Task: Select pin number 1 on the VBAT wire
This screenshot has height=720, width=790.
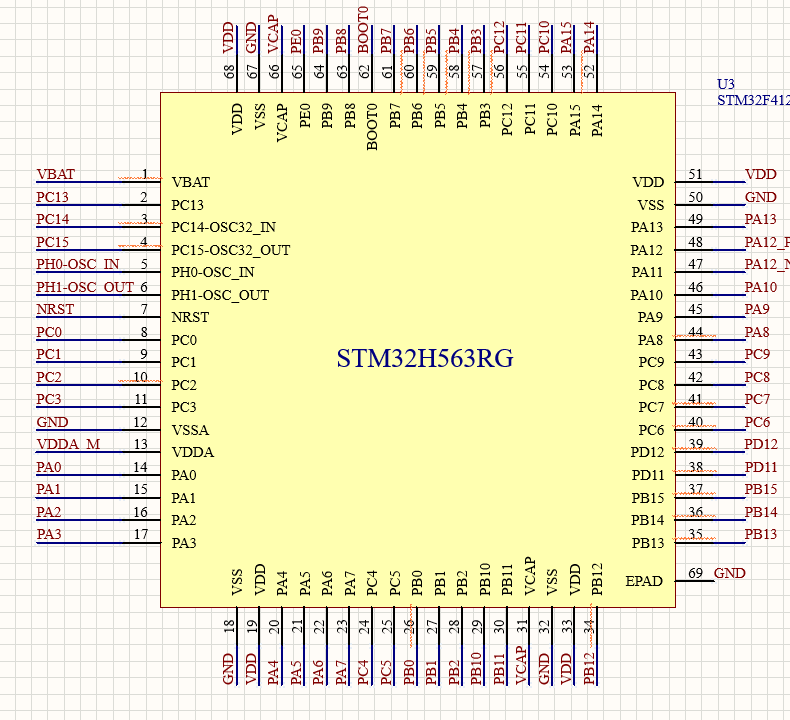Action: point(145,174)
